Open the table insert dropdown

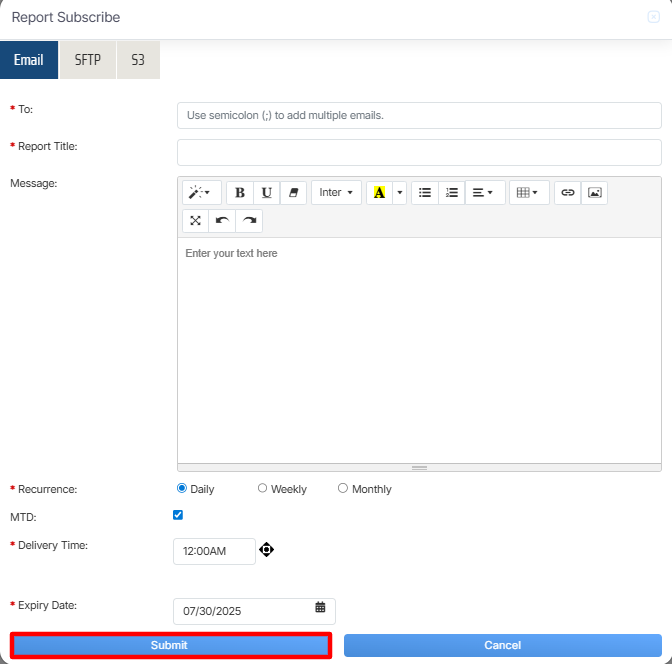[x=528, y=193]
